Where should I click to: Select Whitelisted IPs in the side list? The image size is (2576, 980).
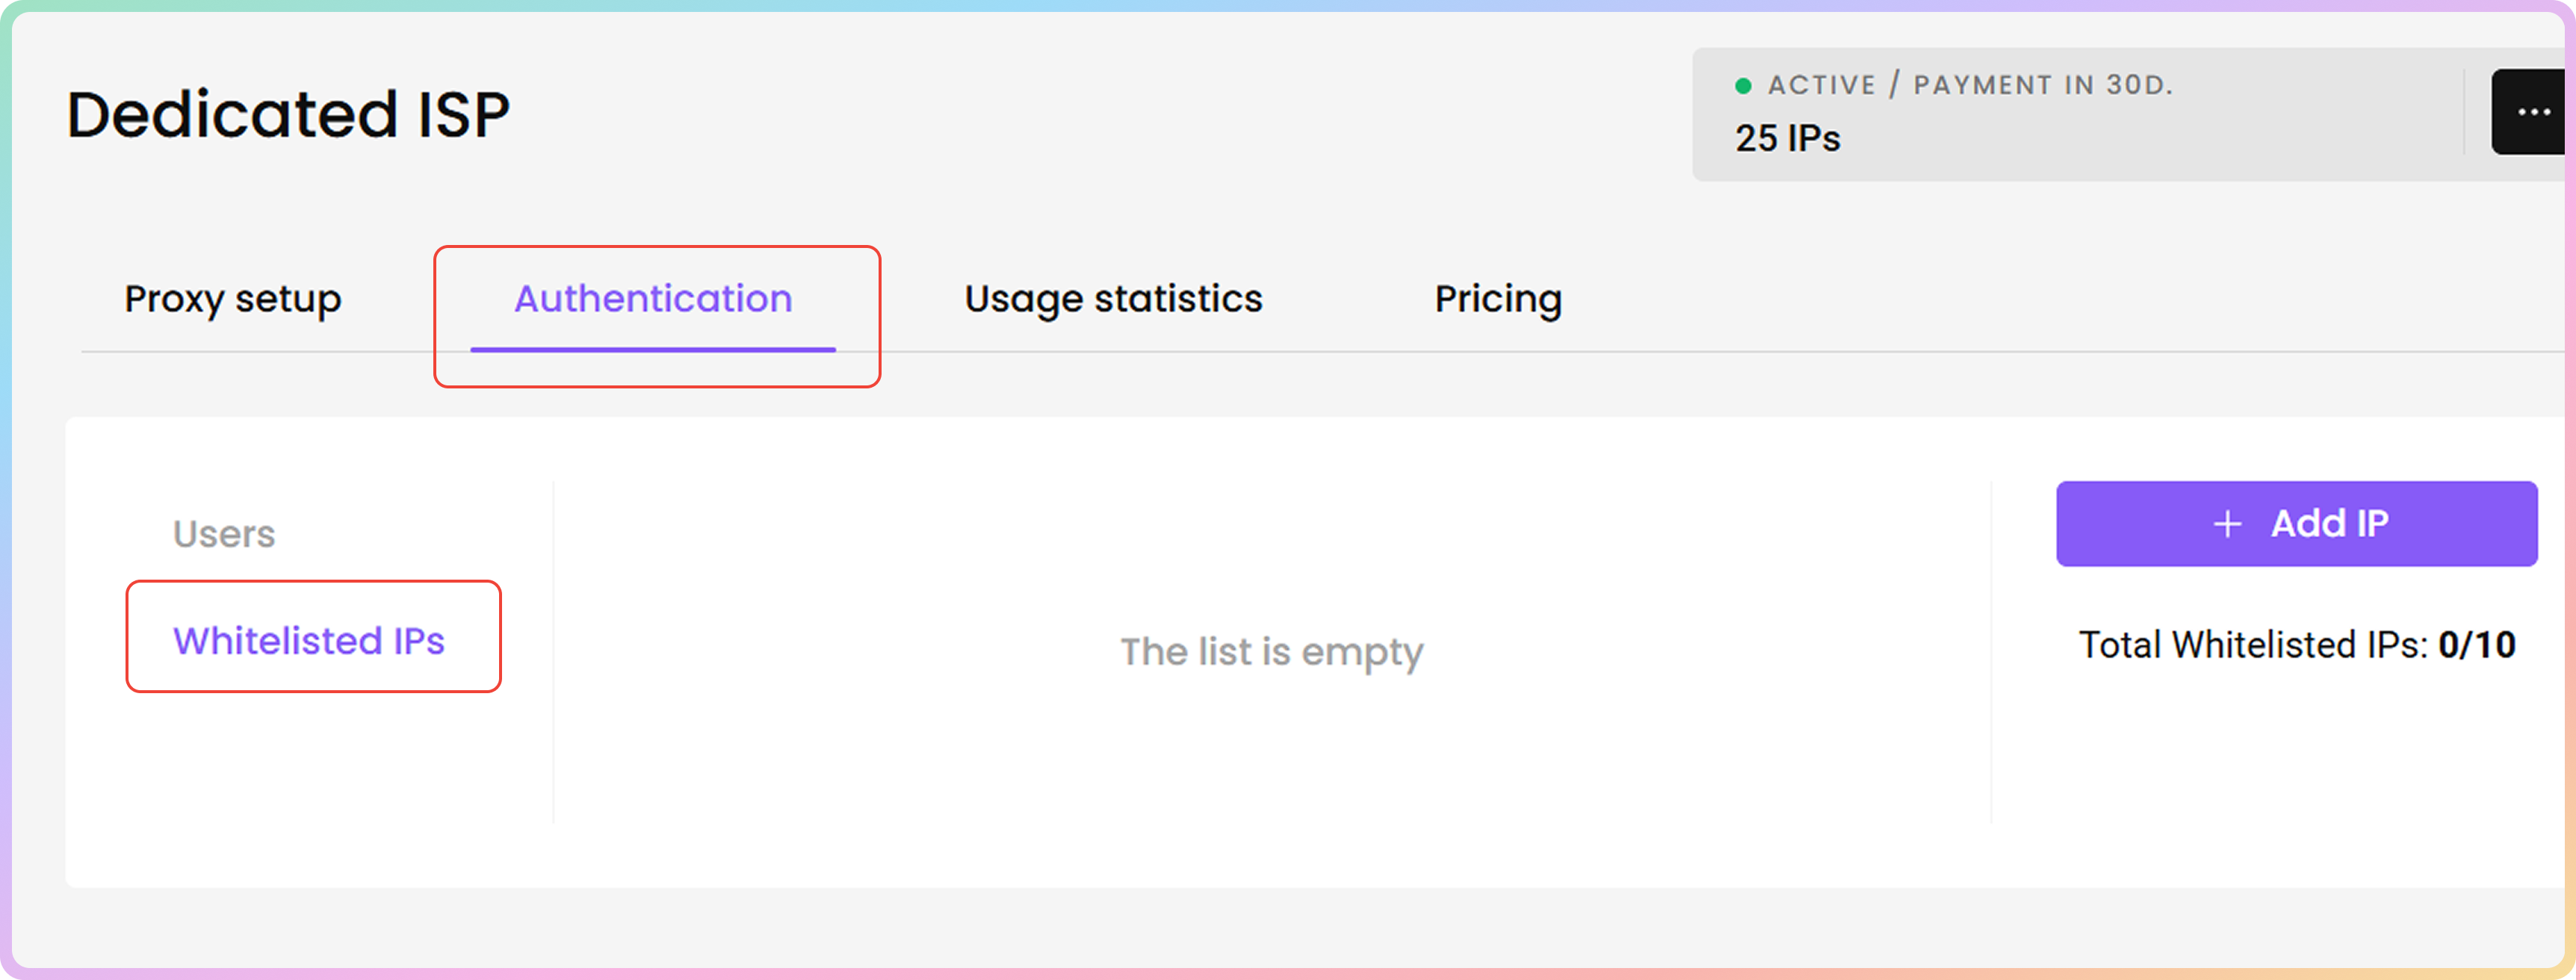coord(309,641)
